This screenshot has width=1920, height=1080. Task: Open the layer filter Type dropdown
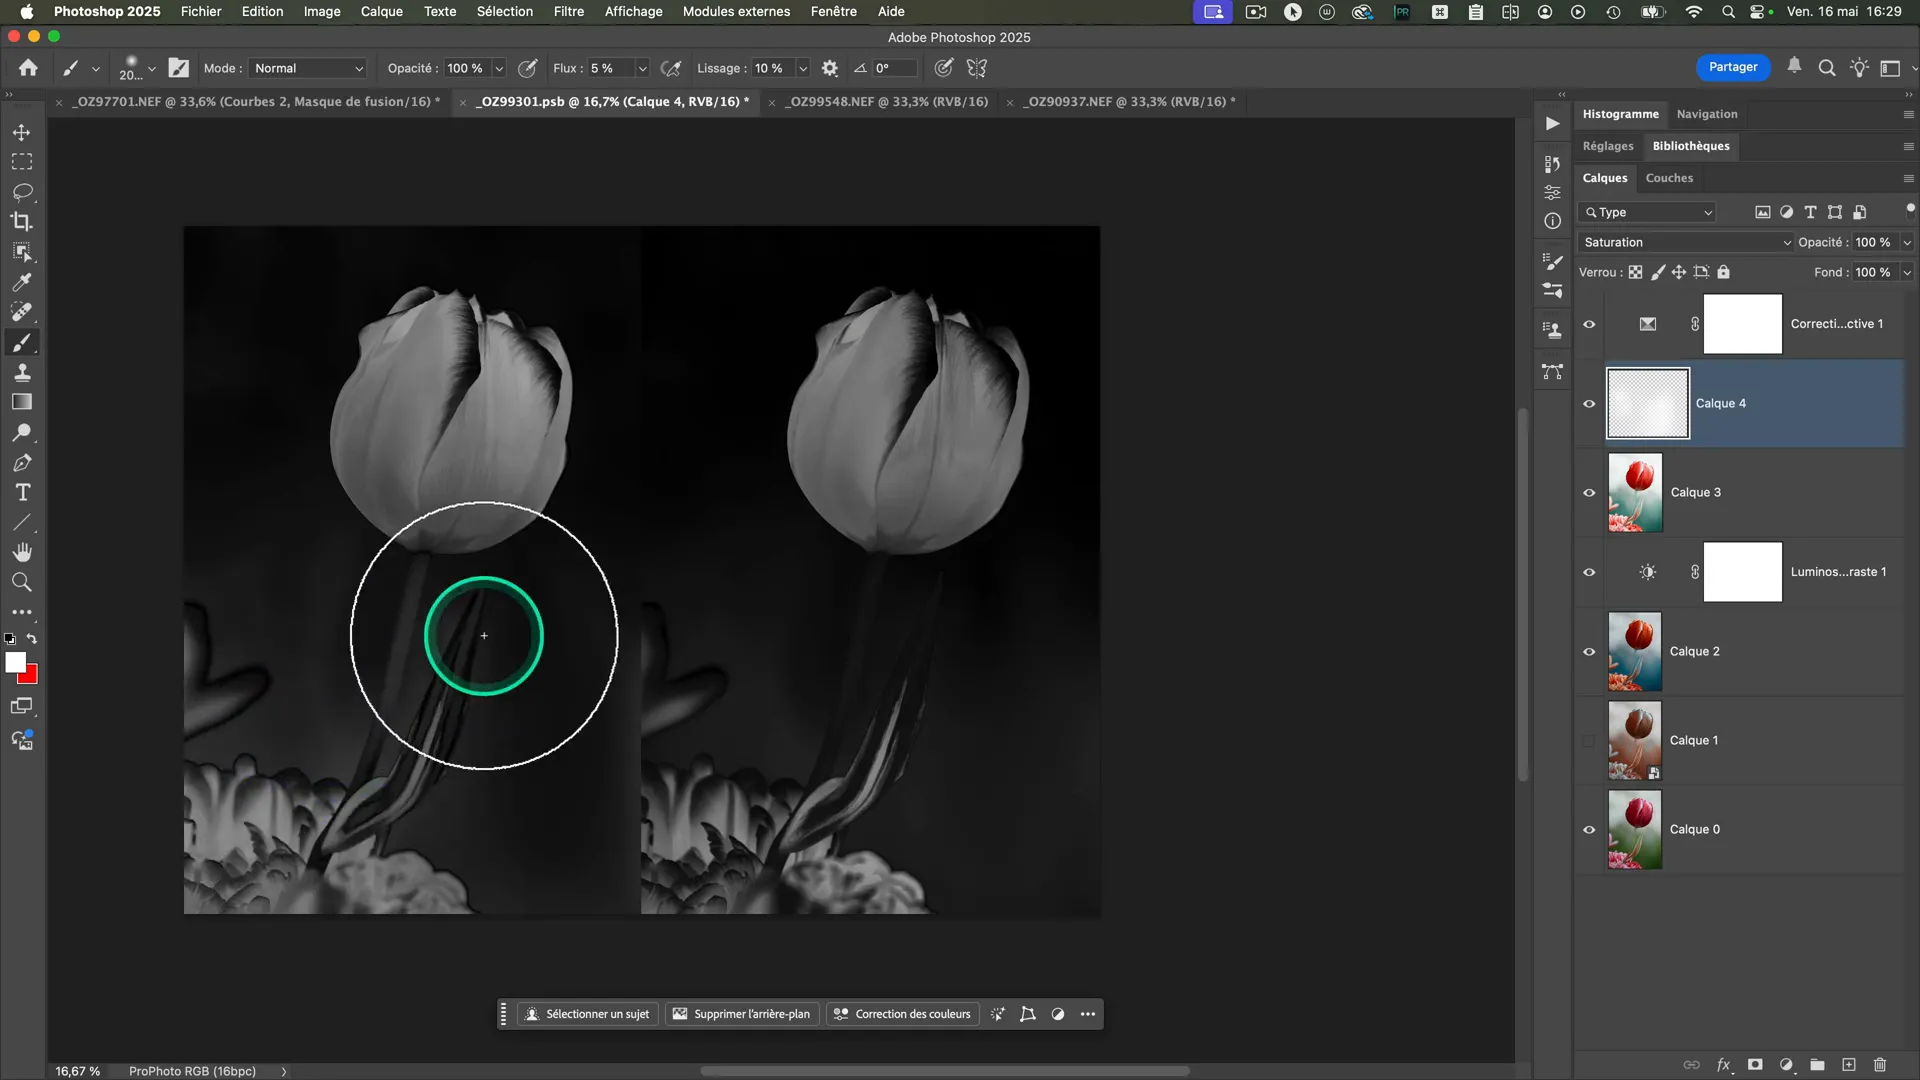pyautogui.click(x=1648, y=212)
